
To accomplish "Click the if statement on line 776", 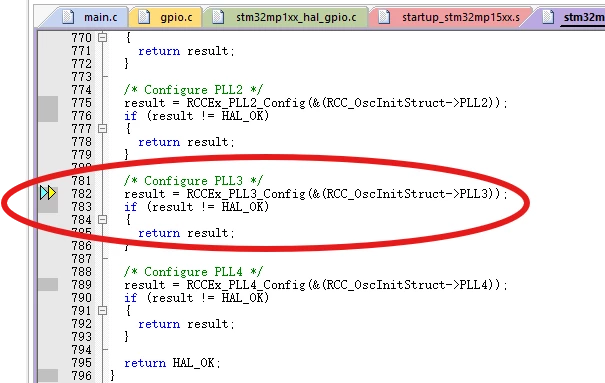I will click(196, 116).
